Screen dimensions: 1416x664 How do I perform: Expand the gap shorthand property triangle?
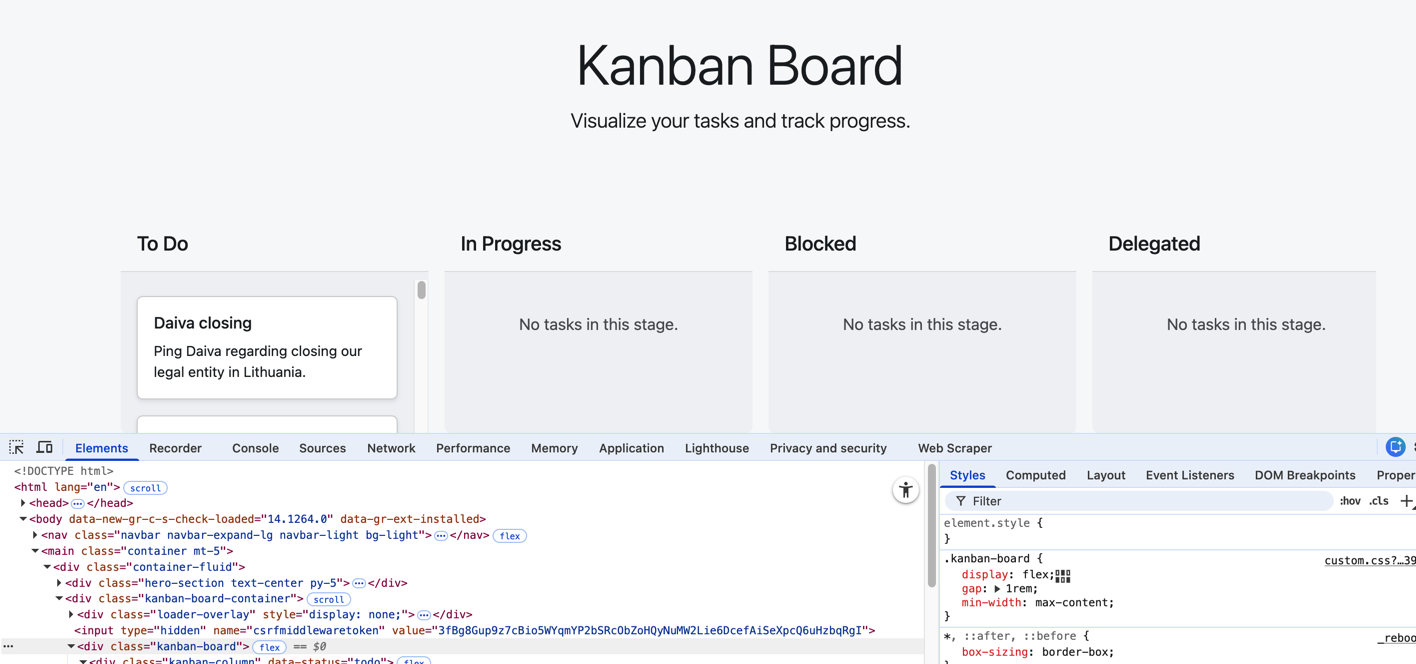[x=997, y=589]
